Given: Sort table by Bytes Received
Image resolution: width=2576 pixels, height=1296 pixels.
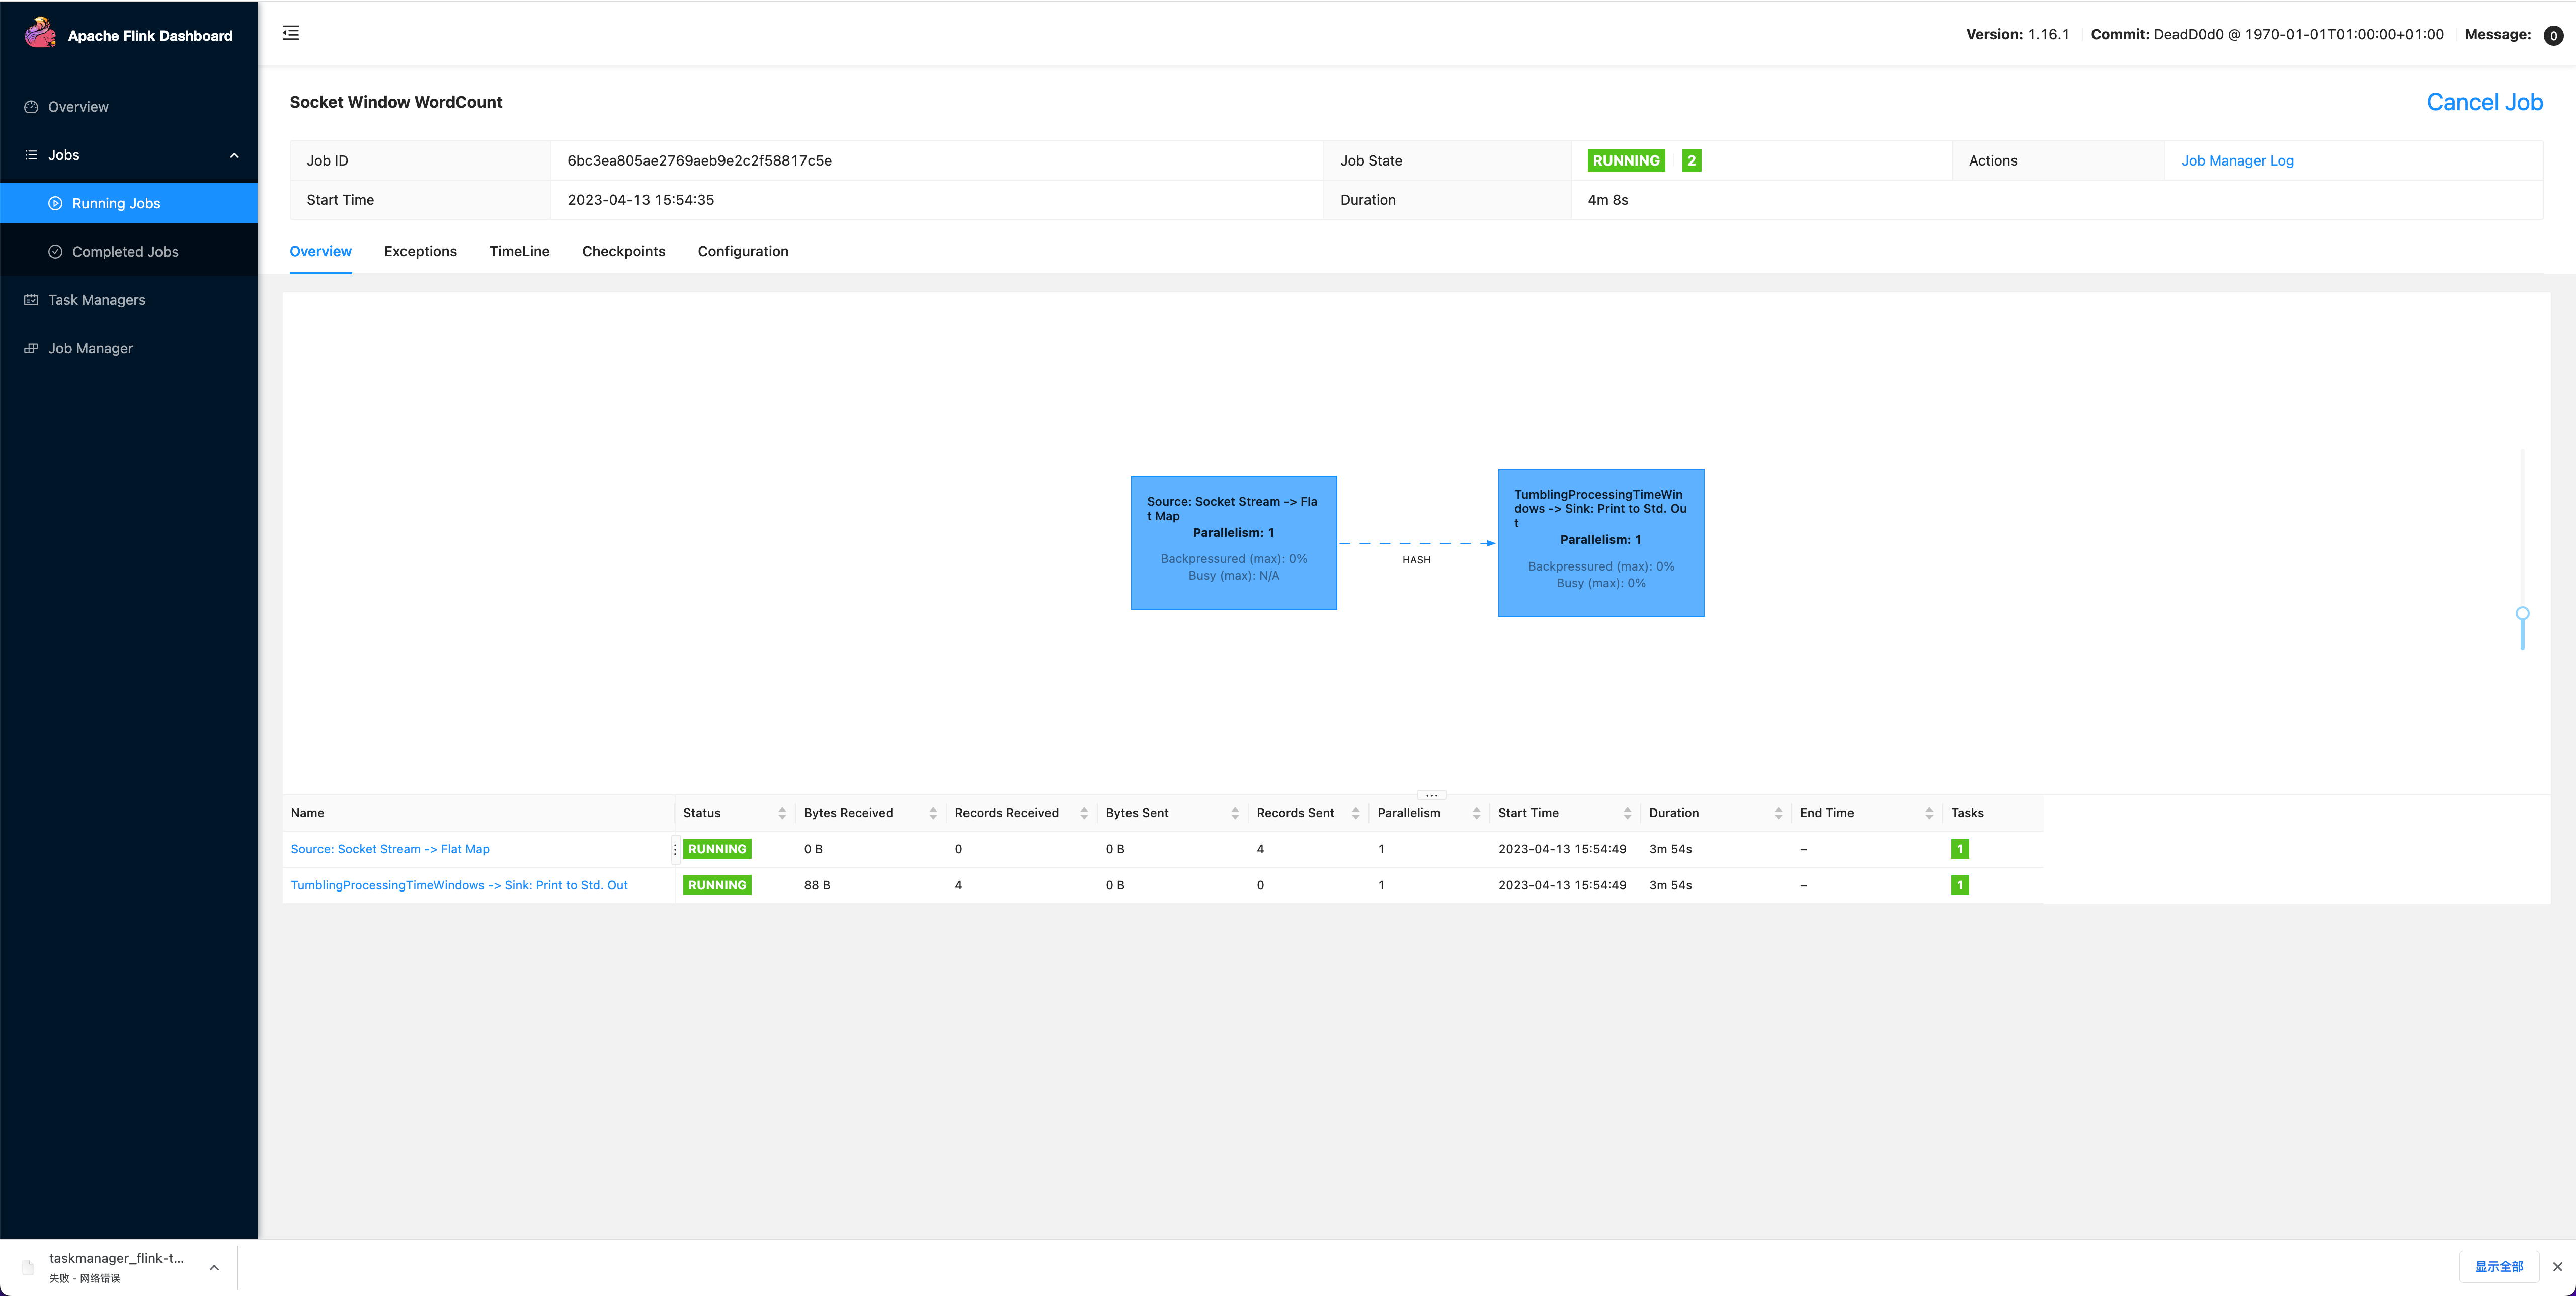Looking at the screenshot, I should (x=932, y=813).
